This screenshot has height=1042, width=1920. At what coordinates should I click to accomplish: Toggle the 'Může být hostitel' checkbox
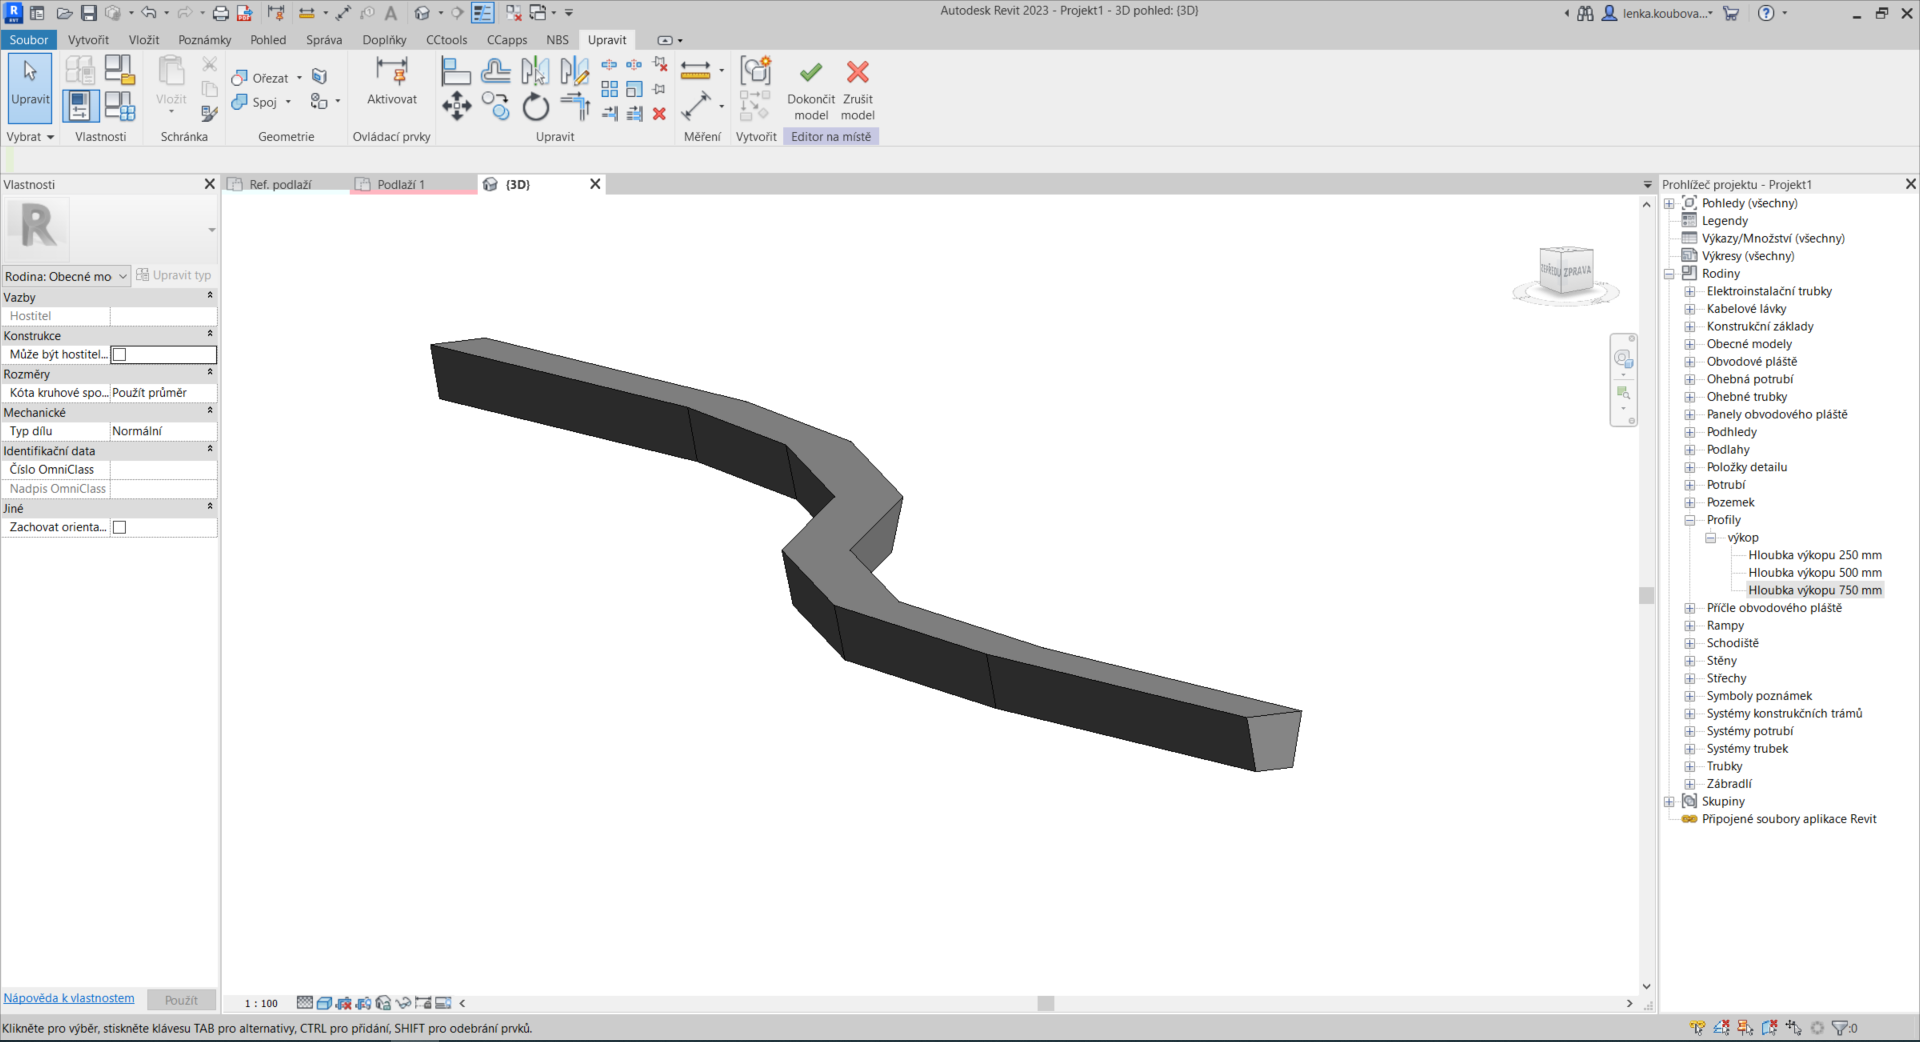click(x=120, y=354)
